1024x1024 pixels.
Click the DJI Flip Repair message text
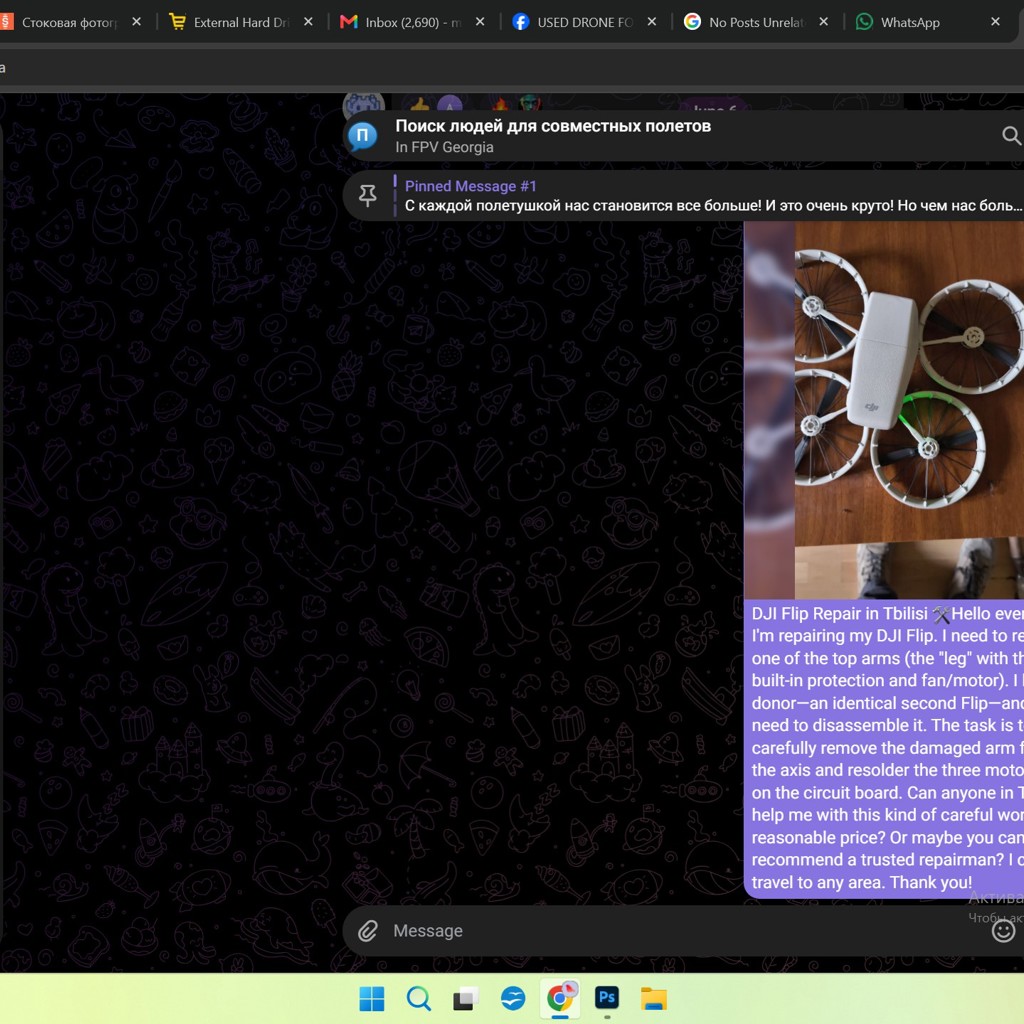point(887,748)
